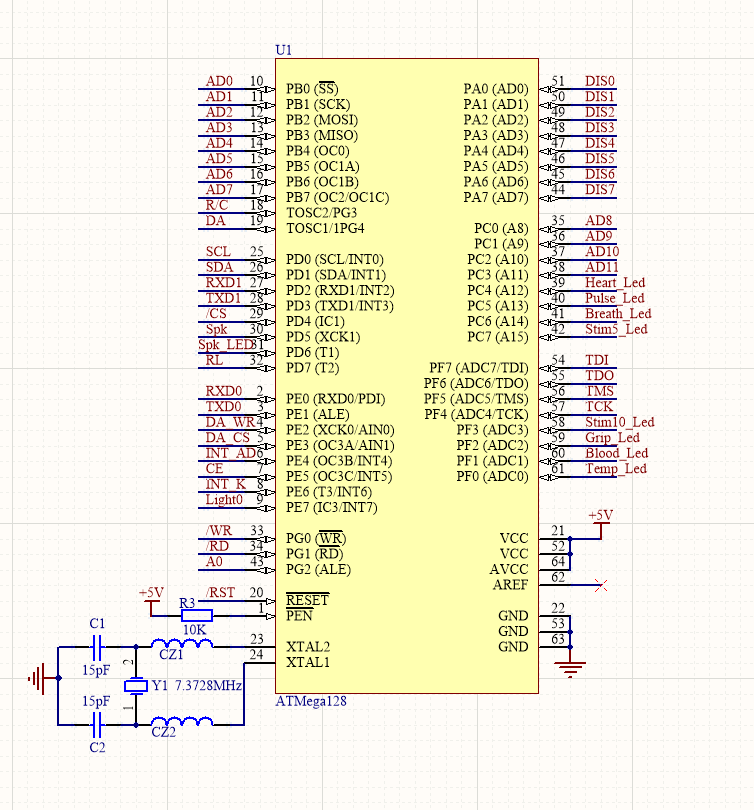Select inductor CZ1 symbol
This screenshot has width=754, height=810.
point(182,644)
